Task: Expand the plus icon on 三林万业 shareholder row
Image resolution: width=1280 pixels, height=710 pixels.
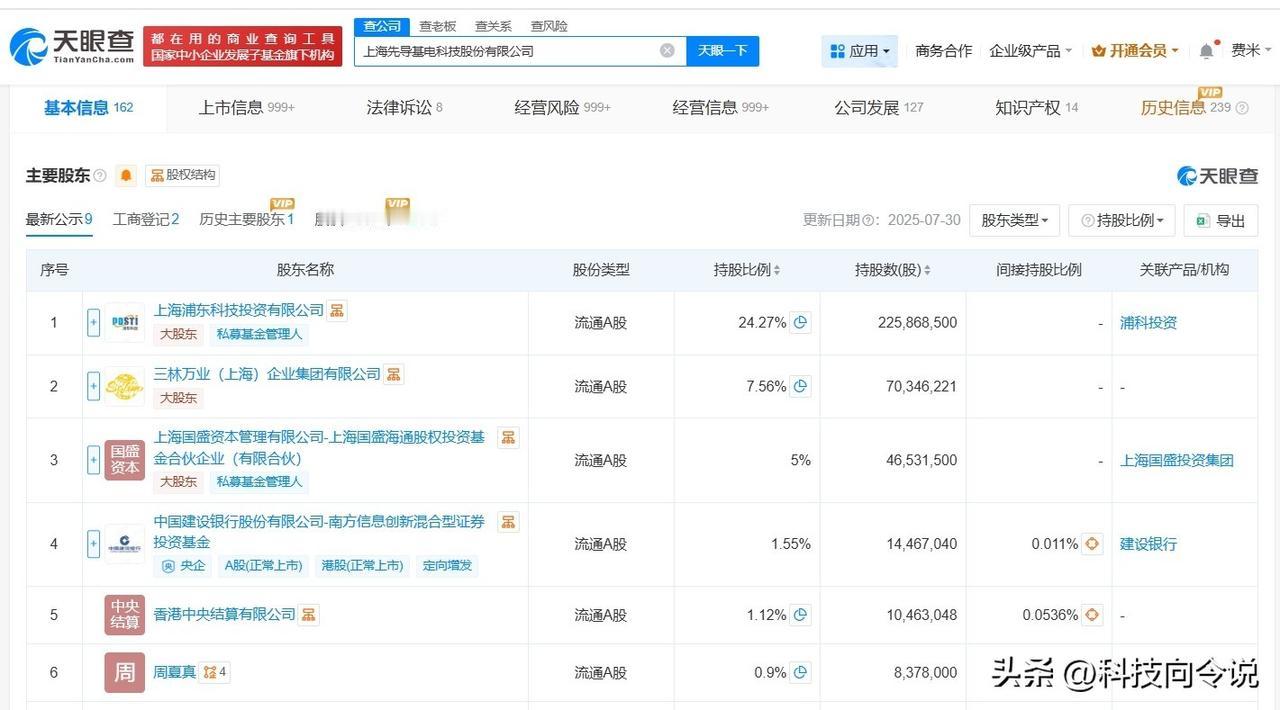Action: 93,386
